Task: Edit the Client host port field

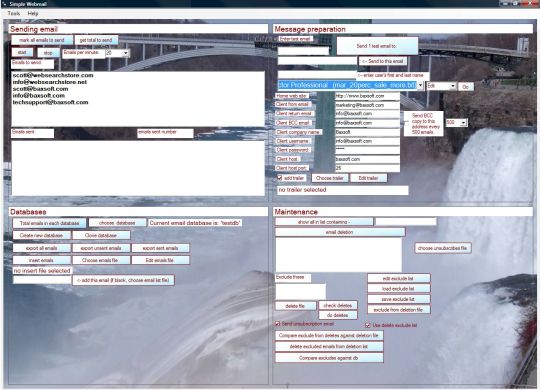Action: point(367,168)
